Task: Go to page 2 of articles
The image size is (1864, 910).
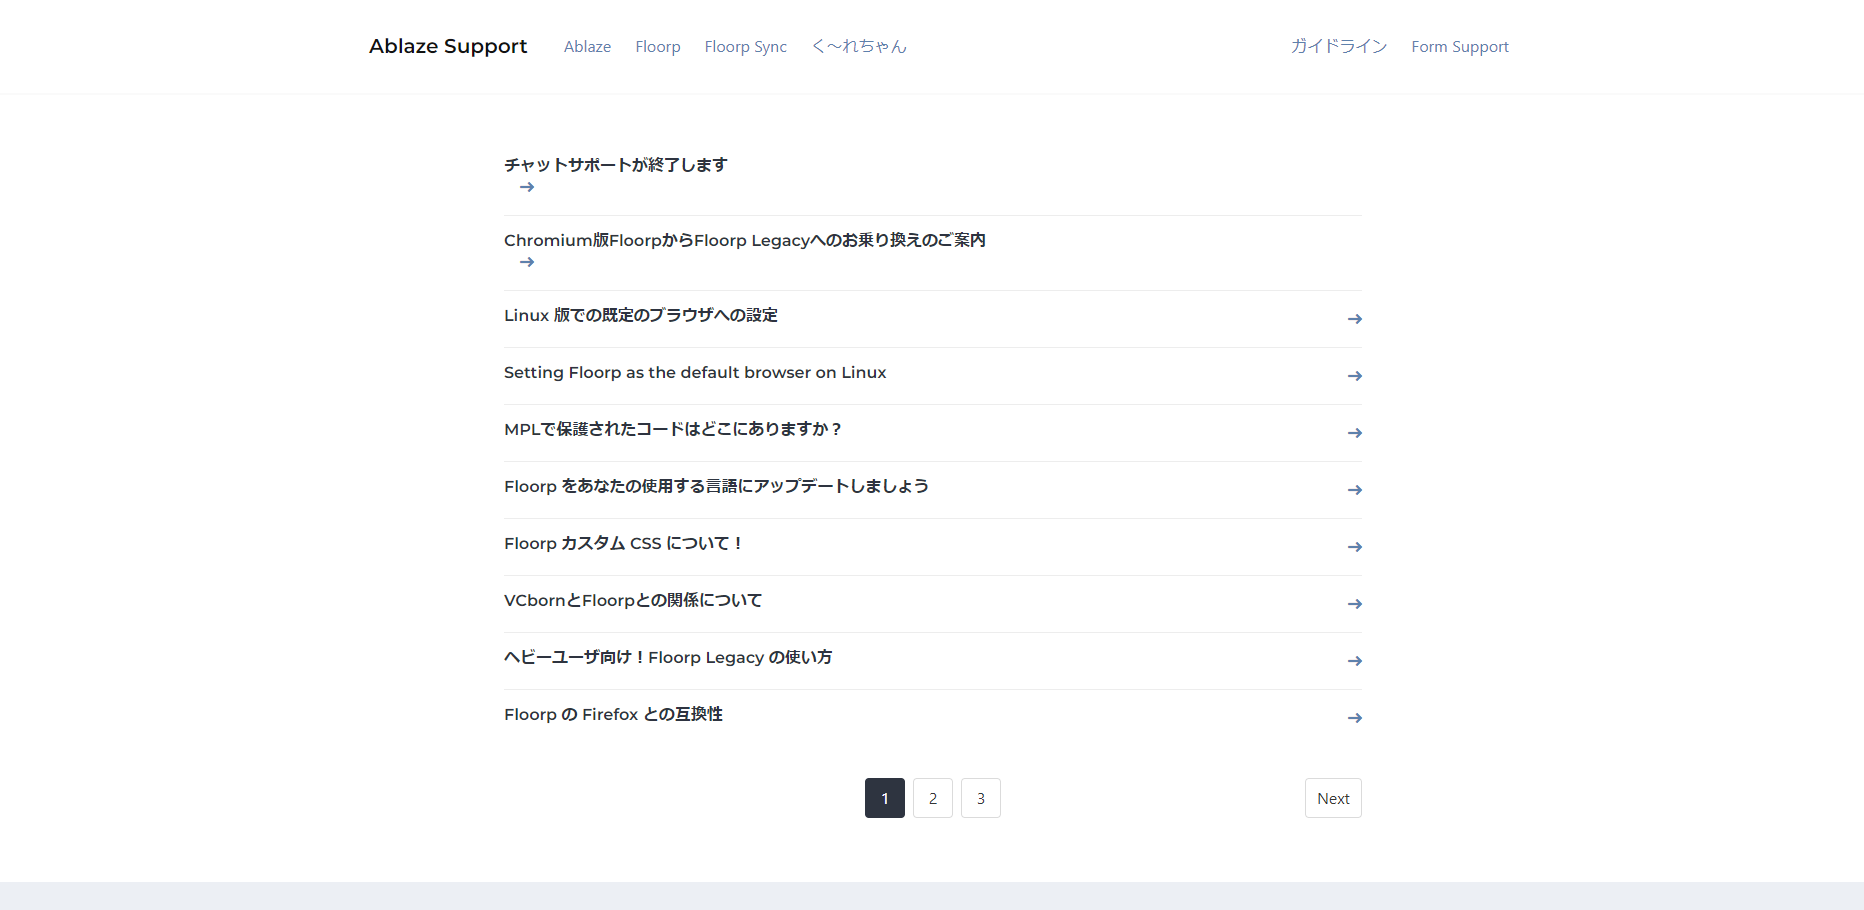Action: click(932, 798)
